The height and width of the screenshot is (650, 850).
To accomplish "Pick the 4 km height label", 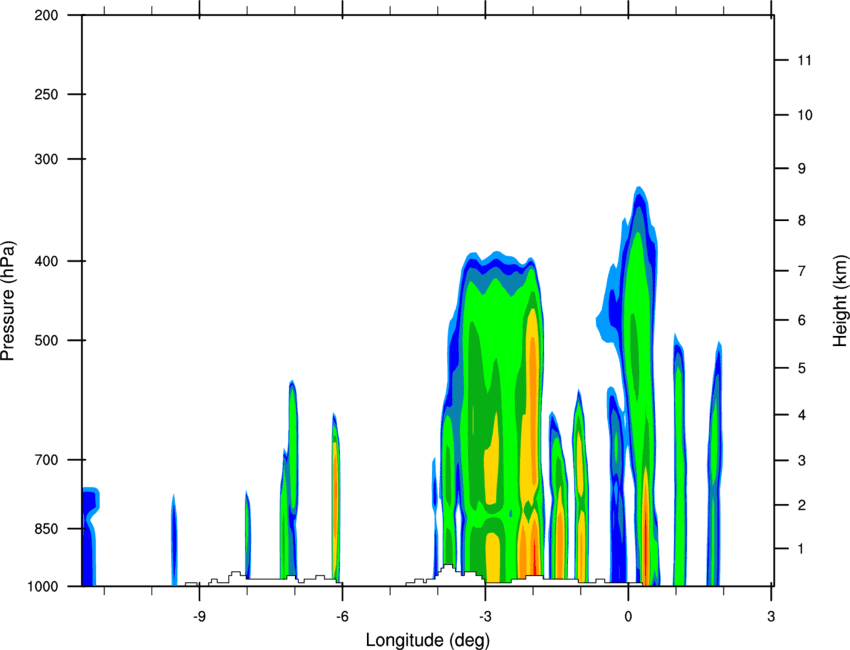I will coord(802,415).
